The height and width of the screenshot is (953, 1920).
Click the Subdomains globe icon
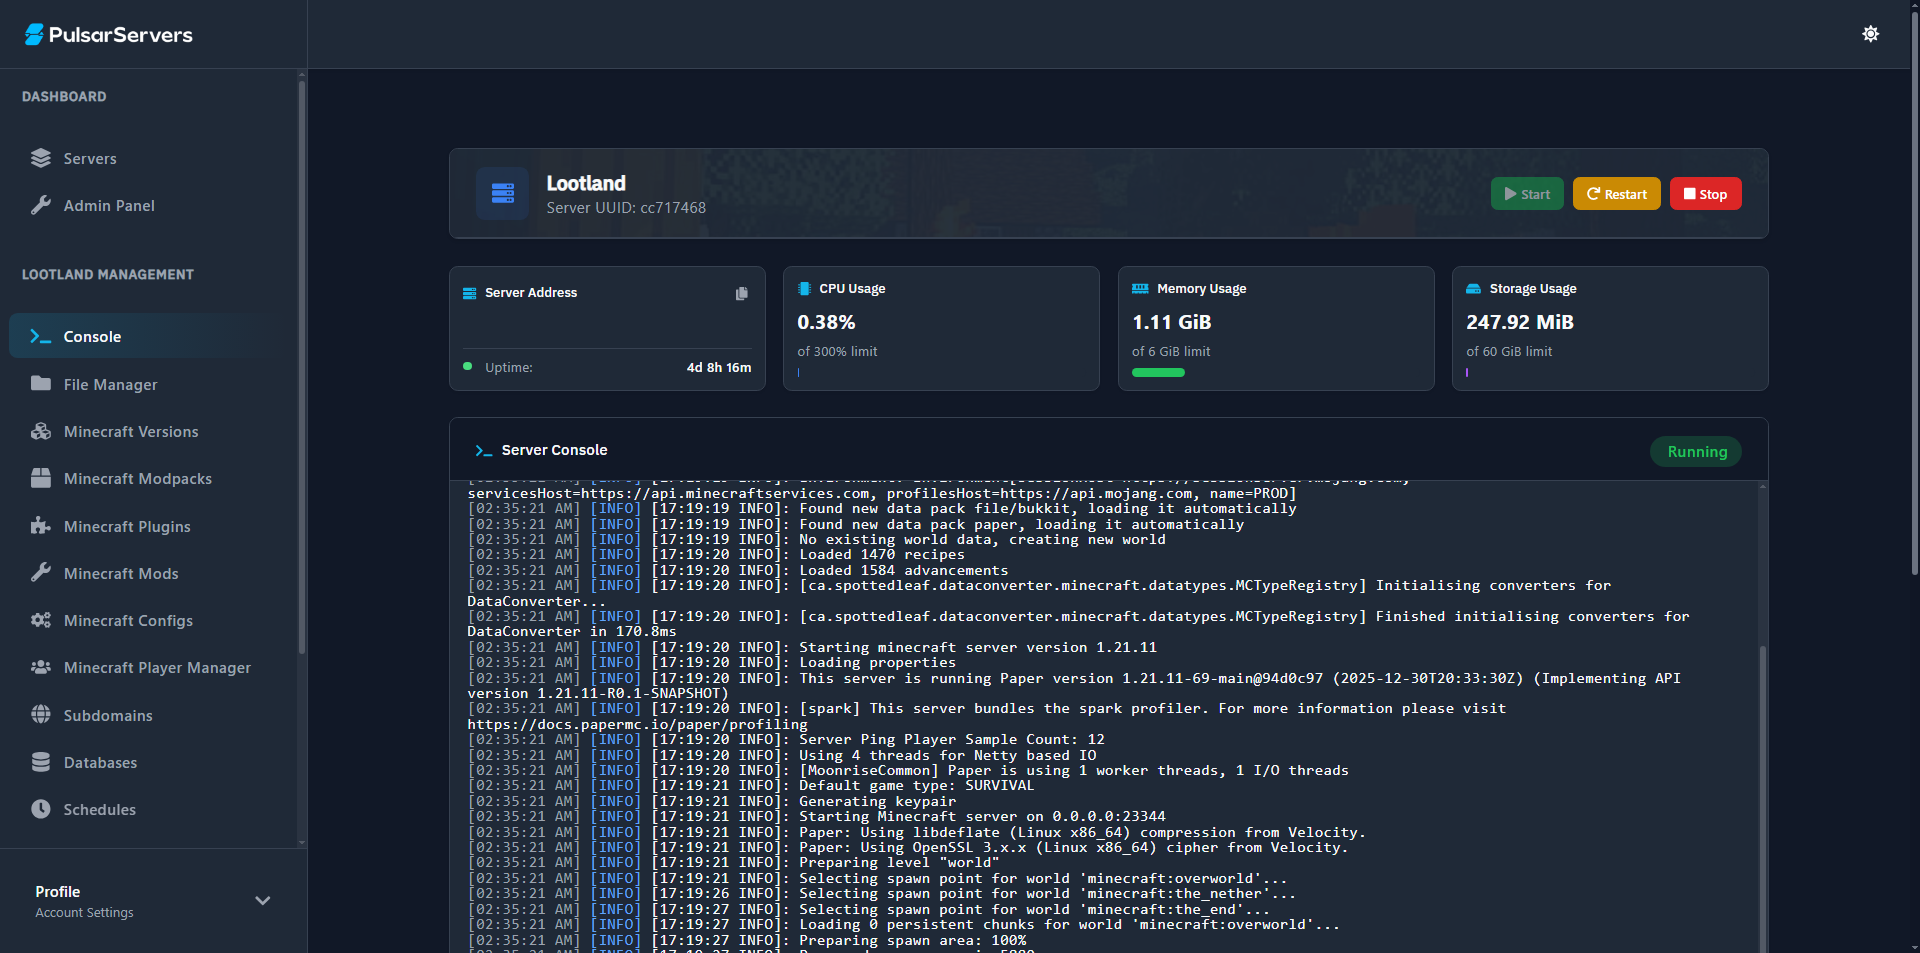(41, 715)
